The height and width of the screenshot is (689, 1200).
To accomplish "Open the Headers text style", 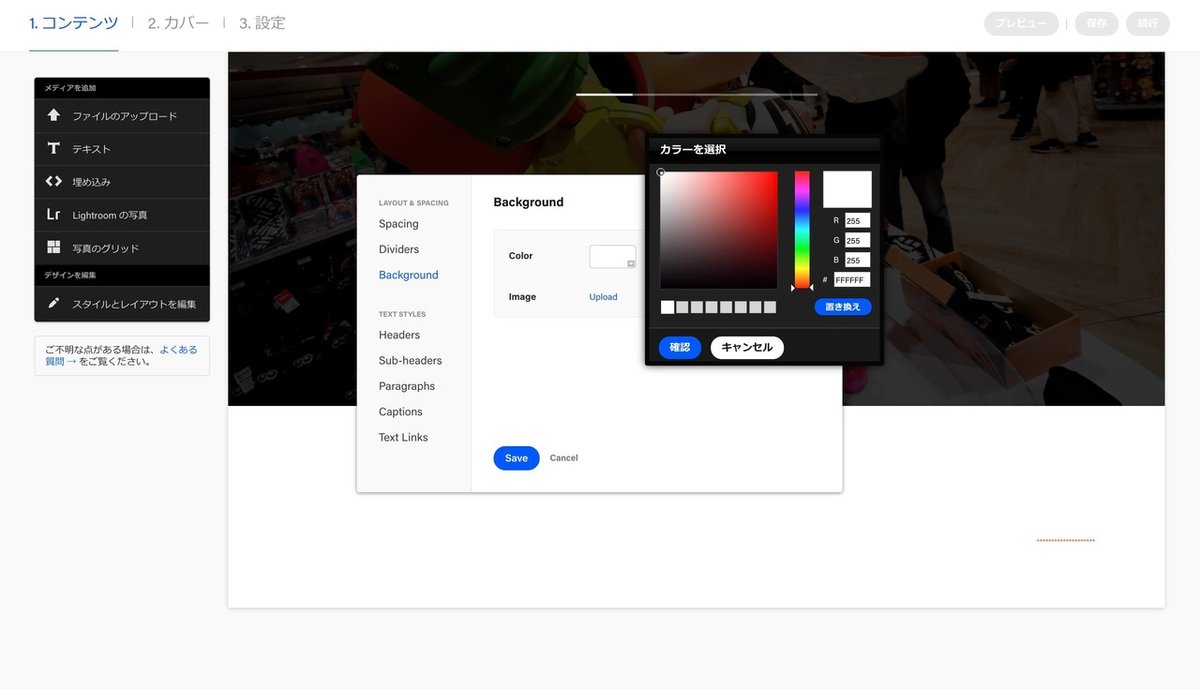I will click(399, 335).
